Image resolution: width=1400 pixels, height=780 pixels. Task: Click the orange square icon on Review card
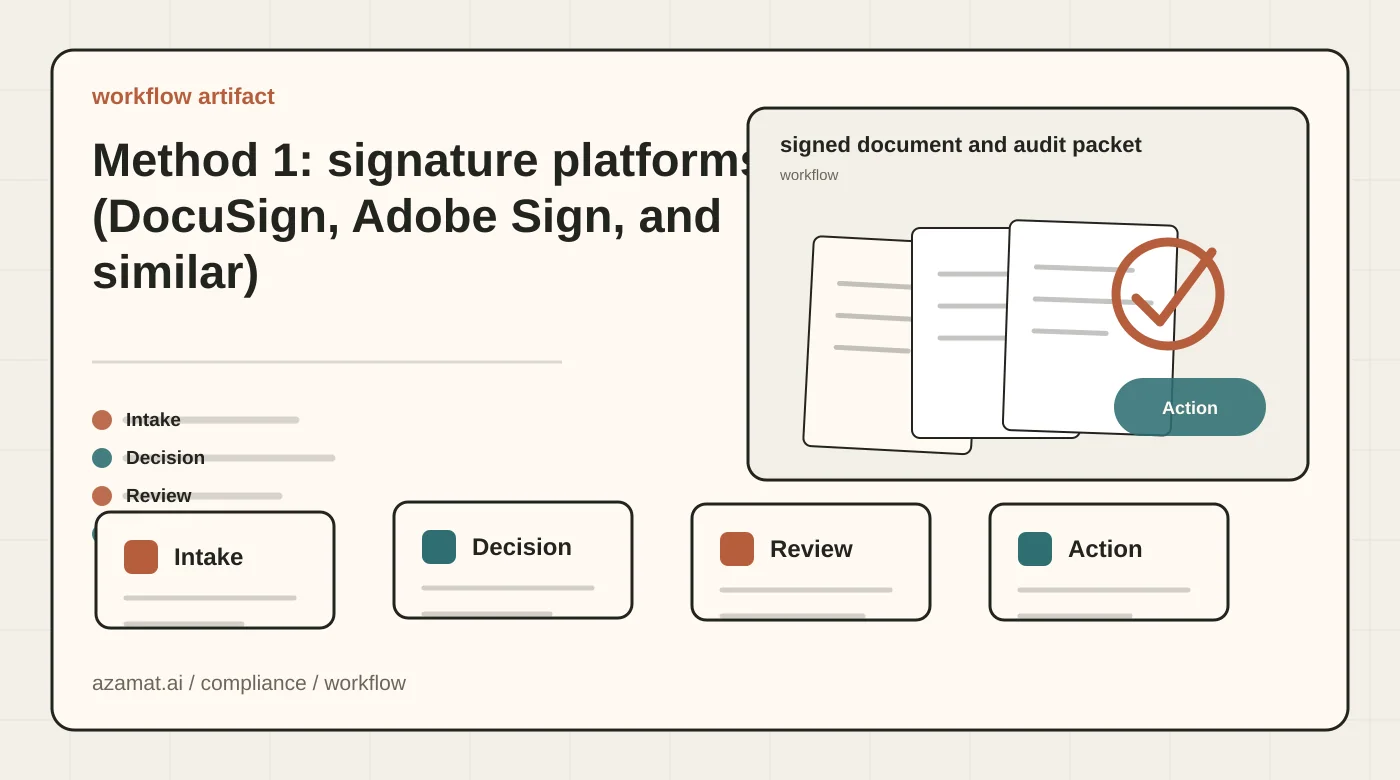737,549
